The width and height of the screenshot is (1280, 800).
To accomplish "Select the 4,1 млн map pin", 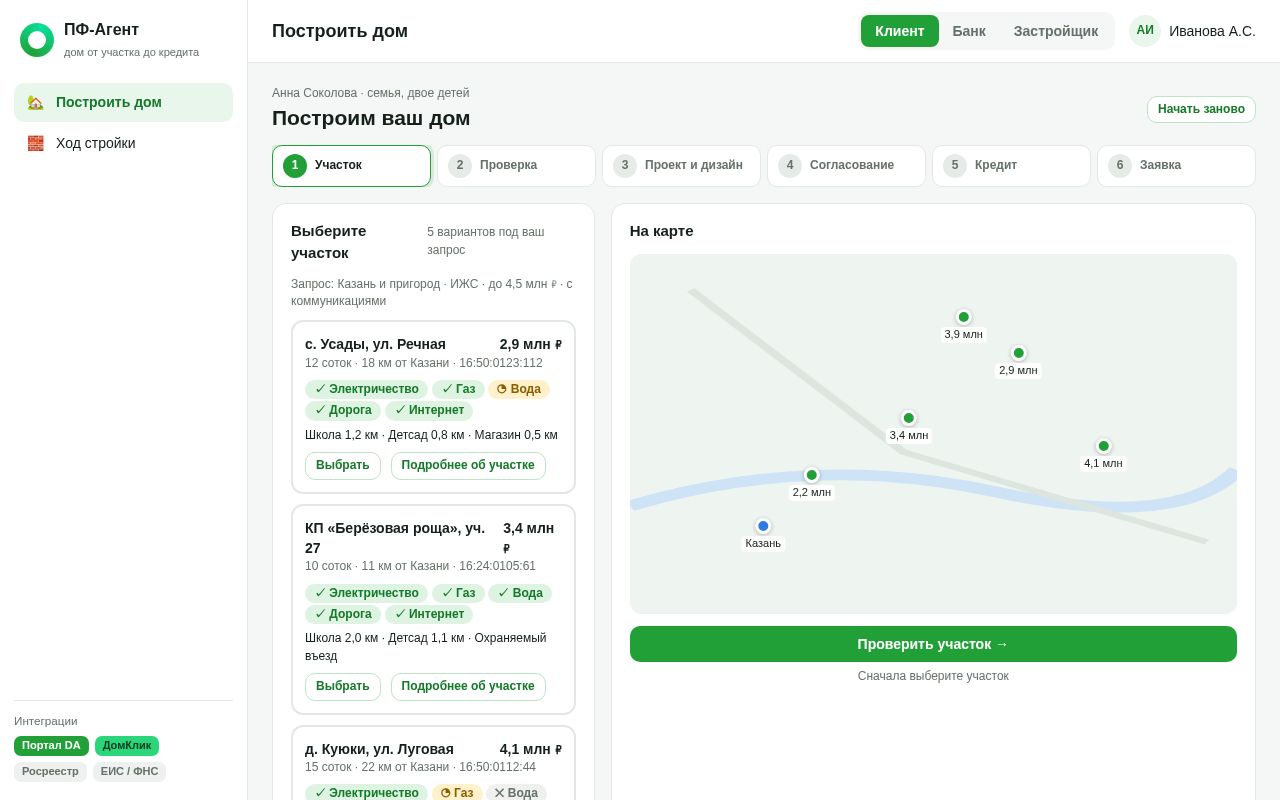I will 1104,446.
